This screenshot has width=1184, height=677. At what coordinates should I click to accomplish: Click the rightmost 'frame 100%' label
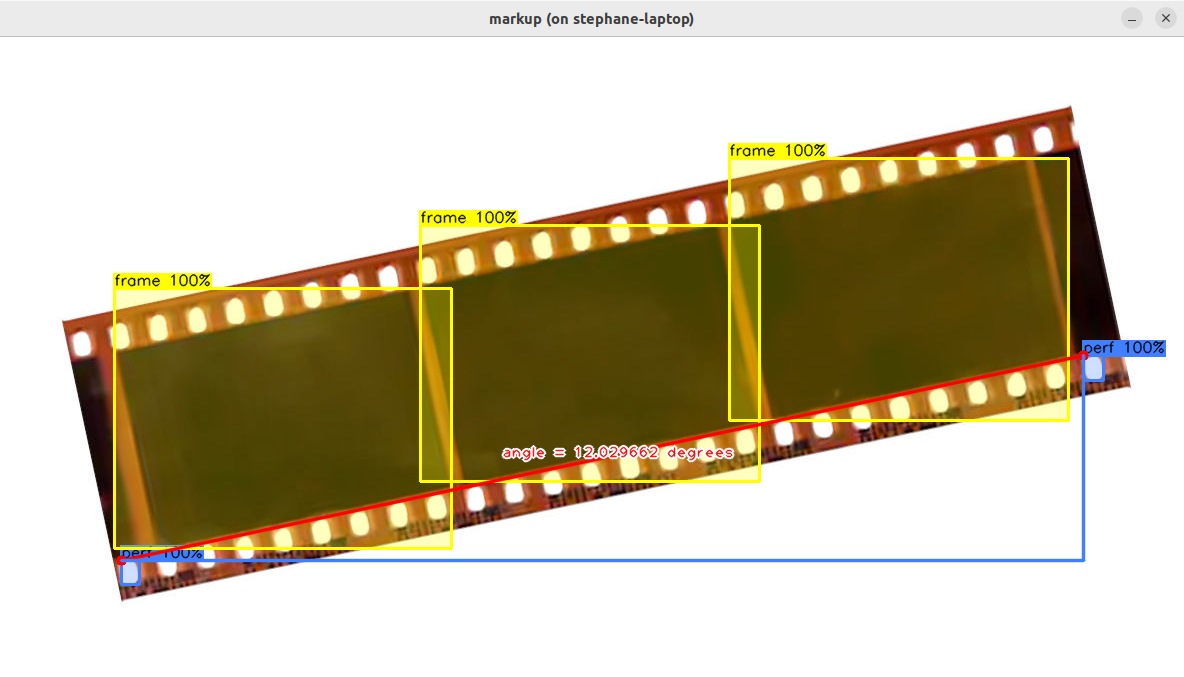[778, 151]
